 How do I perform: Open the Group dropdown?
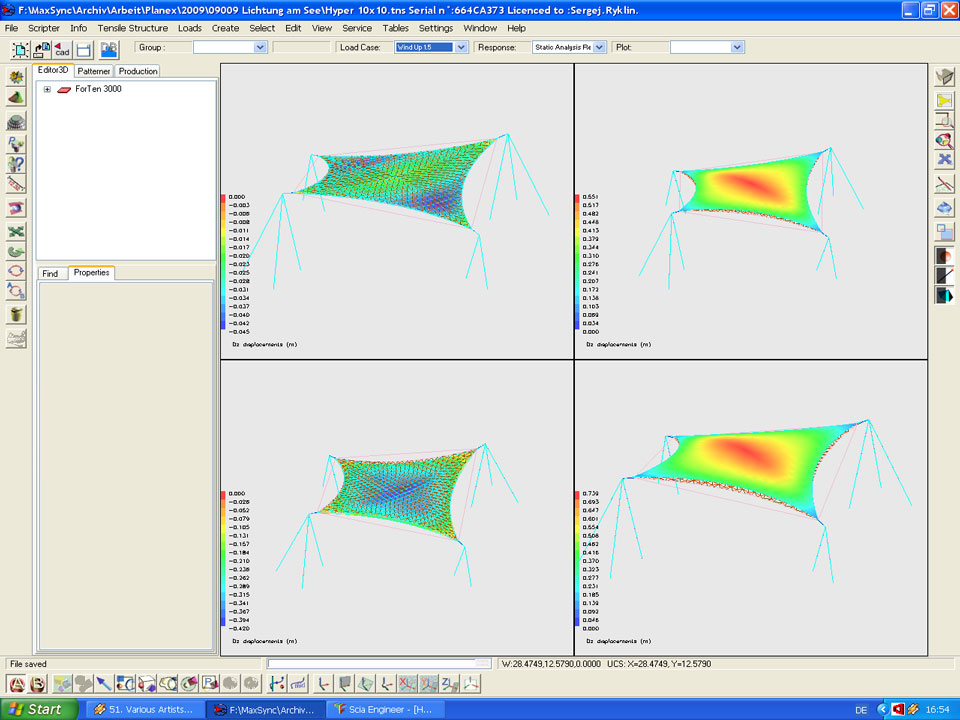(x=229, y=47)
